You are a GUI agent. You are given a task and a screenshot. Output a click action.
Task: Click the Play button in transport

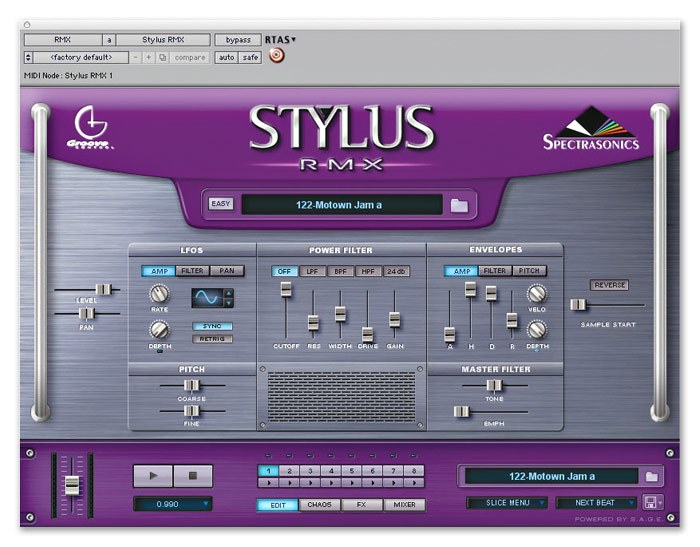click(x=153, y=475)
